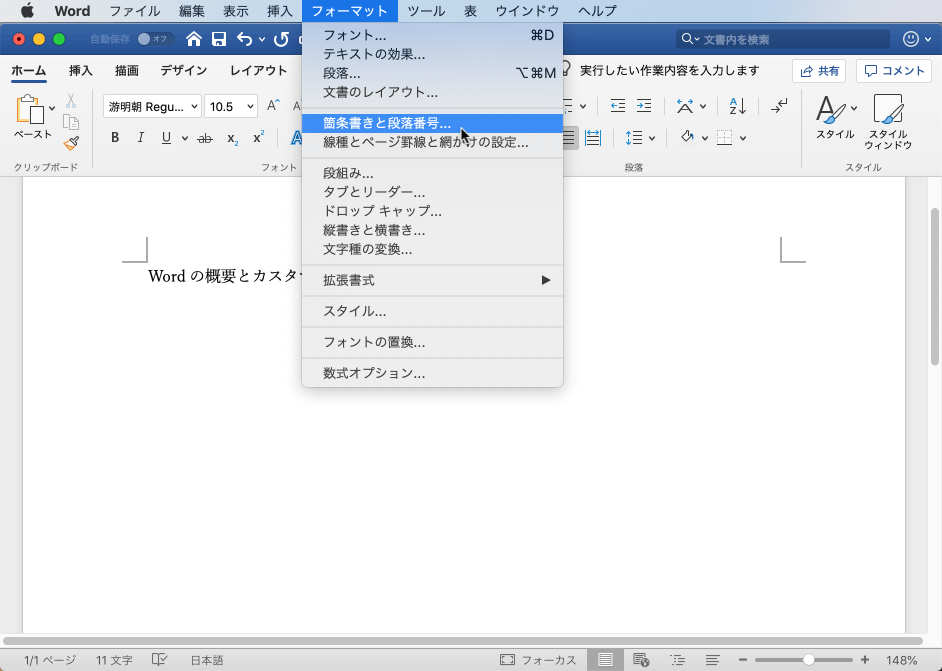942x671 pixels.
Task: Switch to Draft view icon
Action: click(713, 660)
